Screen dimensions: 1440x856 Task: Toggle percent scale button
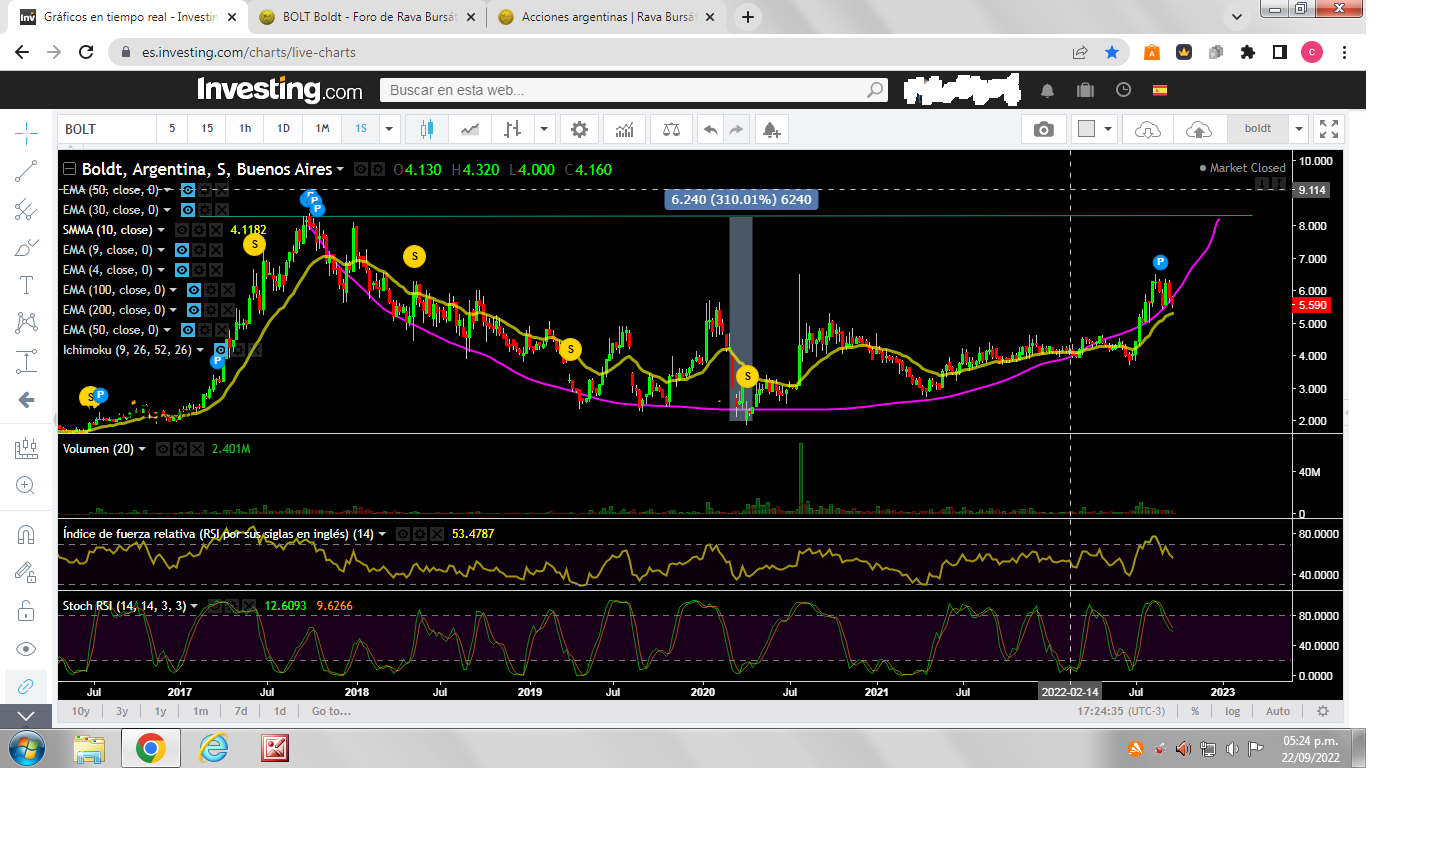pos(1195,711)
